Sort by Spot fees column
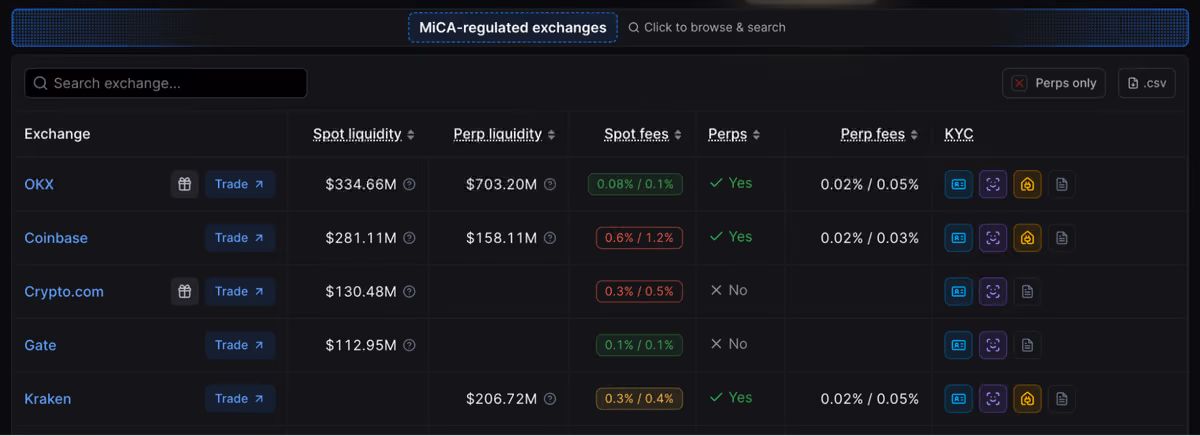 (x=643, y=134)
